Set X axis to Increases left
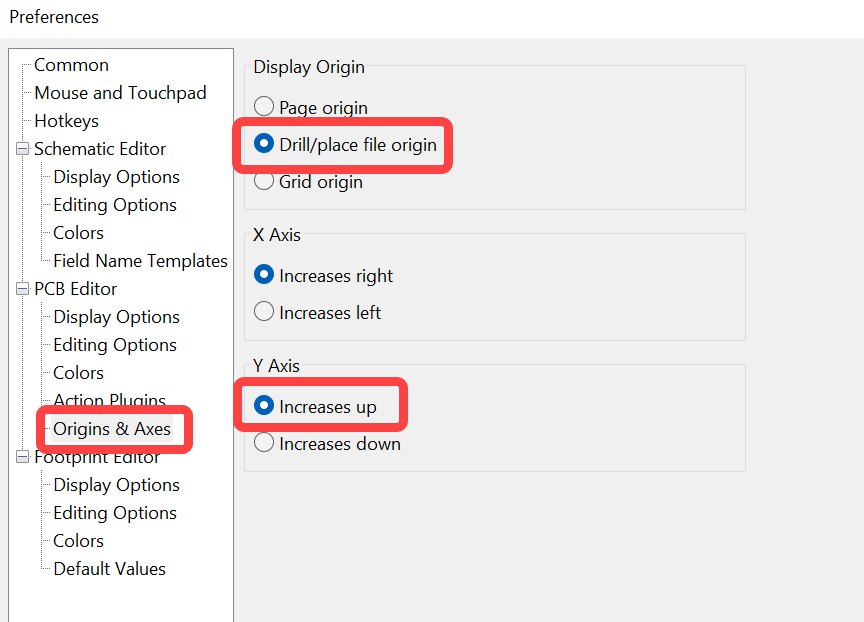Screen dimensions: 864x622 [264, 312]
